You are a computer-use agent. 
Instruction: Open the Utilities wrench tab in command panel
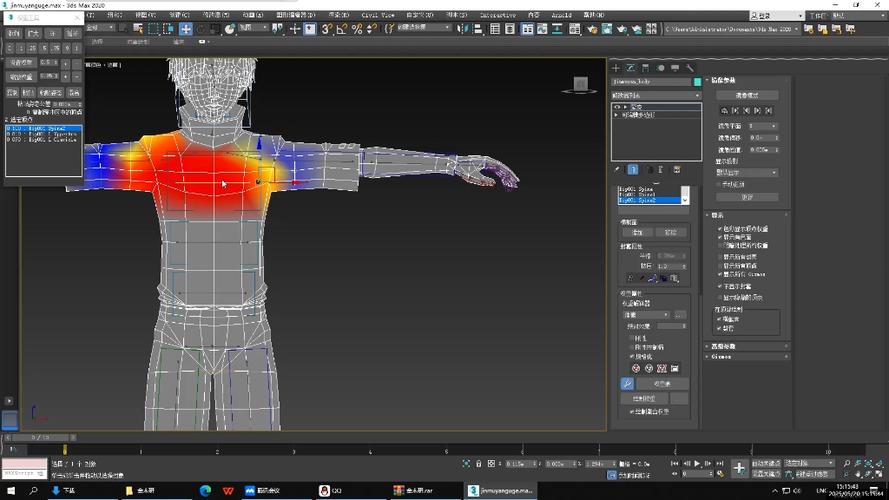(x=690, y=68)
